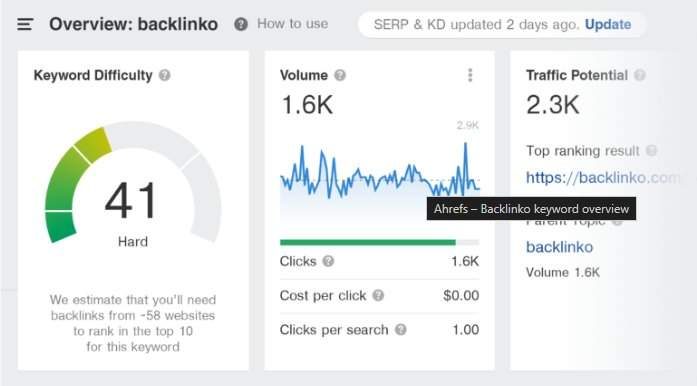Click the Clicks help icon
Screen dimensions: 697x386
point(328,261)
